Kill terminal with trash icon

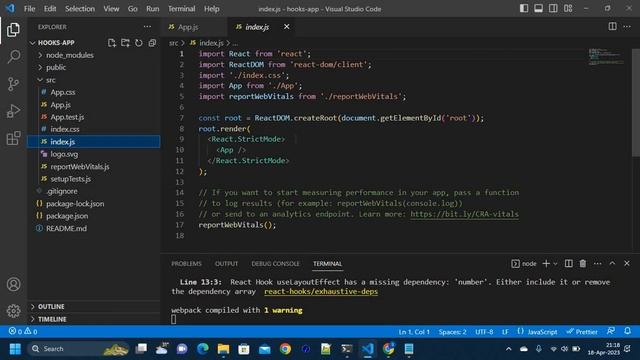click(583, 264)
